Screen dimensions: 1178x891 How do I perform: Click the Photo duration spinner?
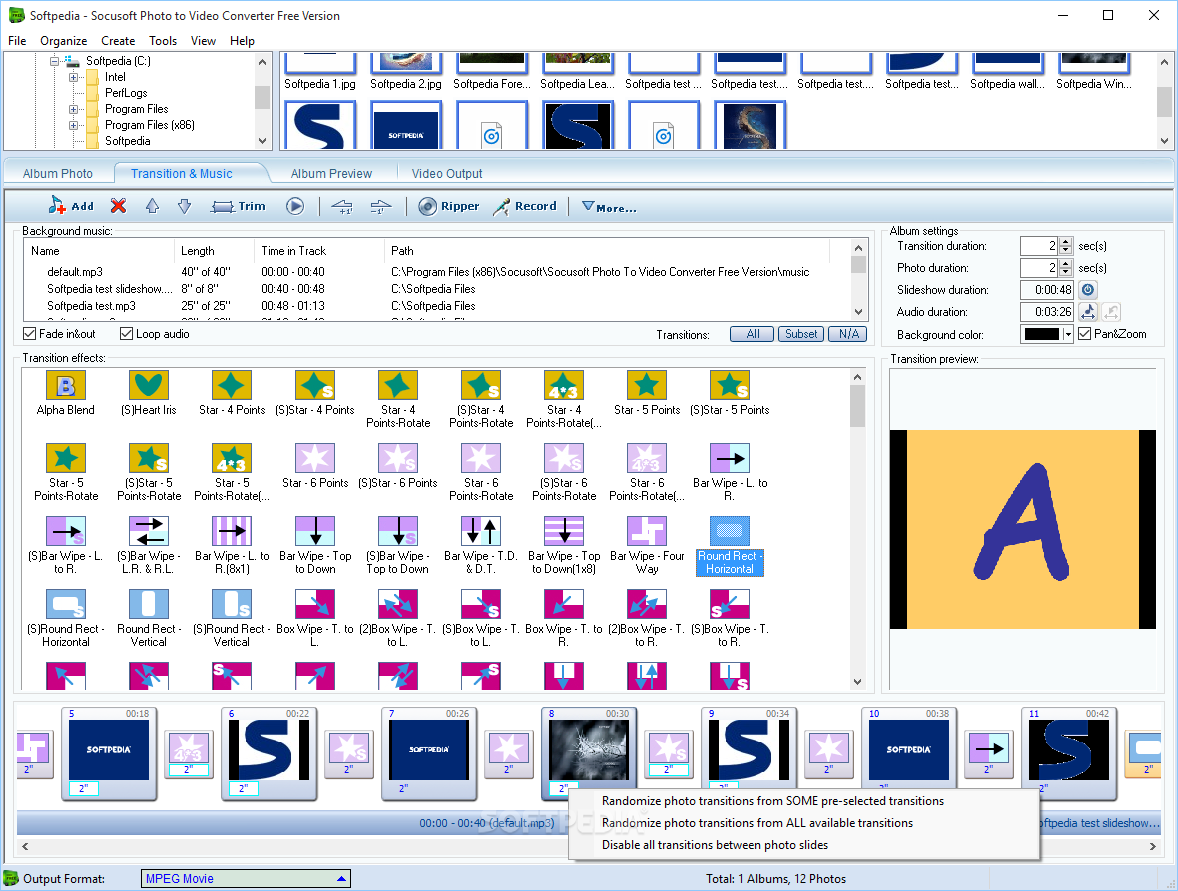pyautogui.click(x=1065, y=267)
